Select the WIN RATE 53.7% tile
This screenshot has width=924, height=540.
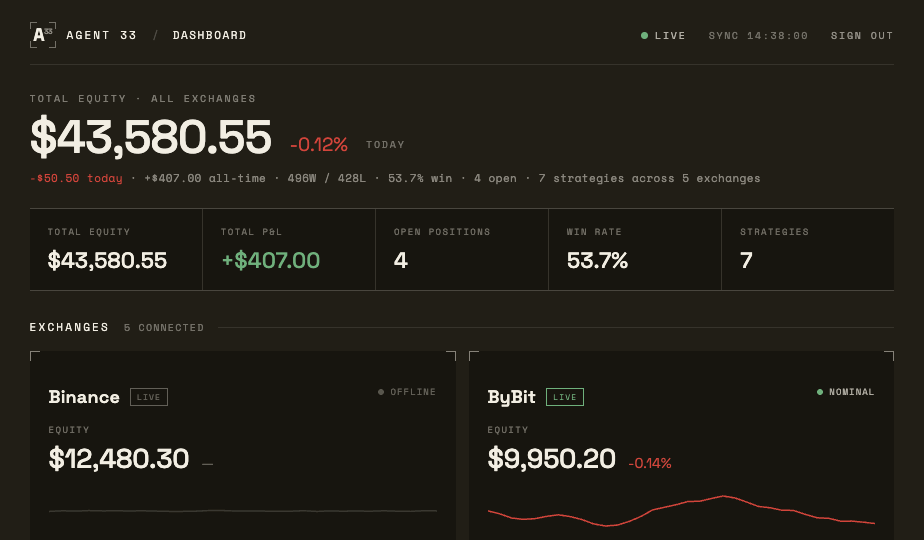coord(635,249)
